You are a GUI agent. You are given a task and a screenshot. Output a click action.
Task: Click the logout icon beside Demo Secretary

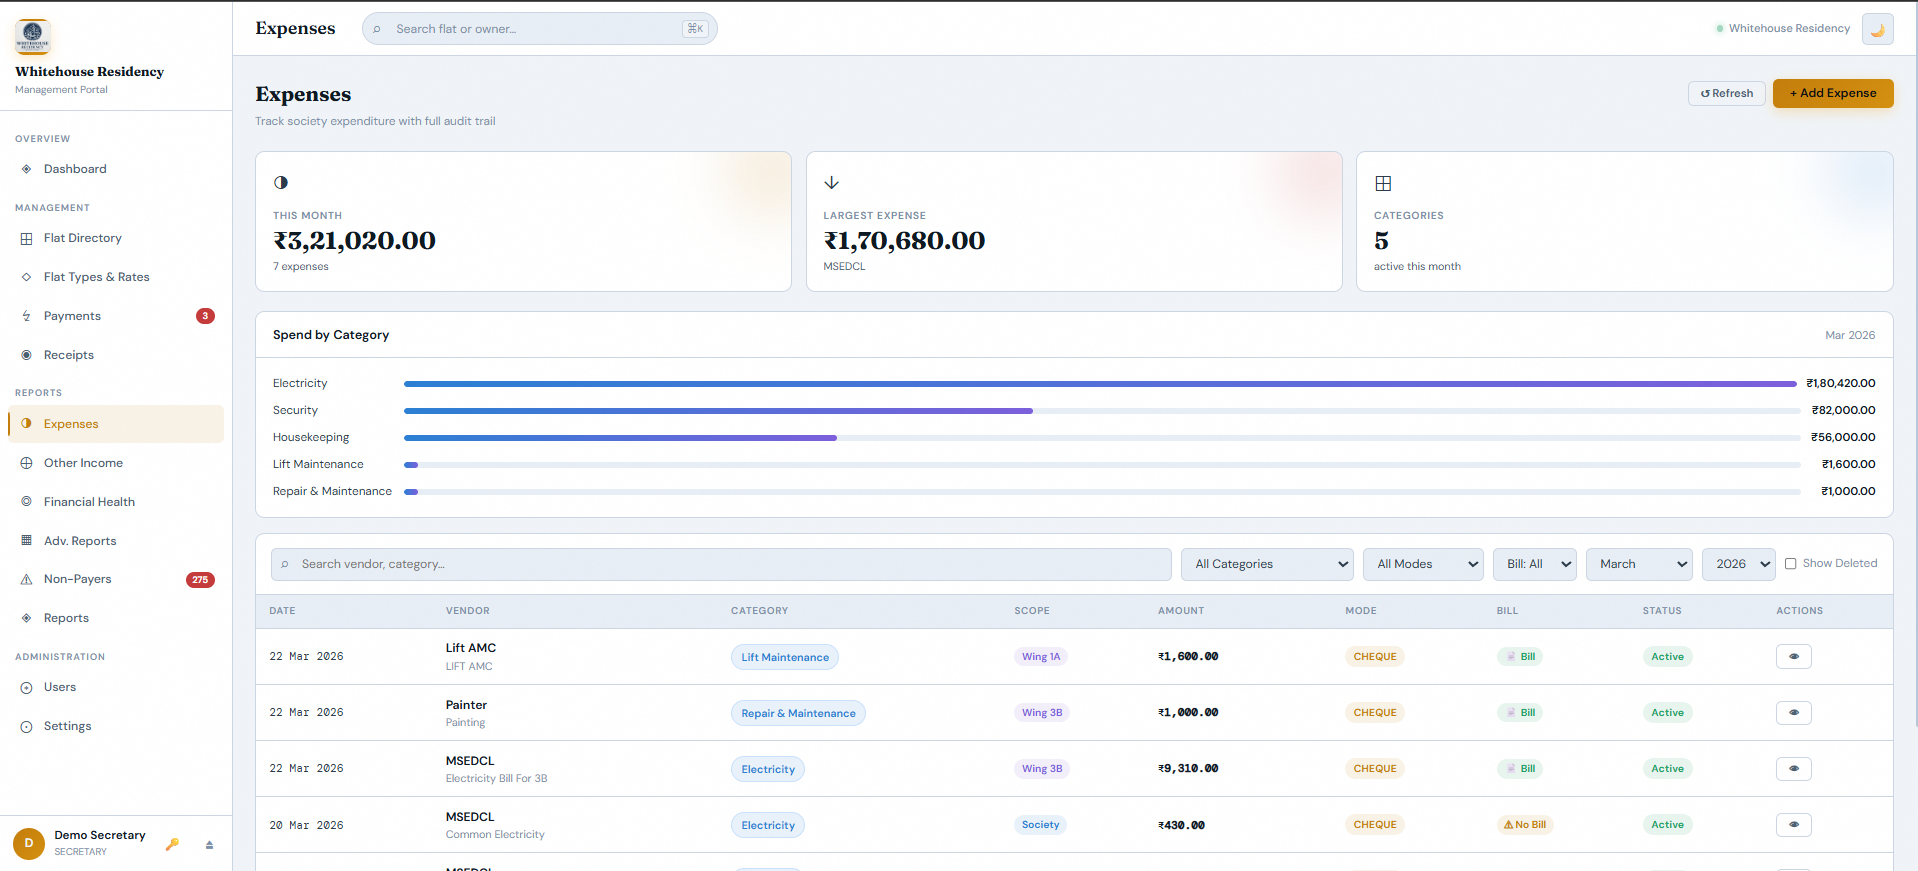click(x=209, y=845)
